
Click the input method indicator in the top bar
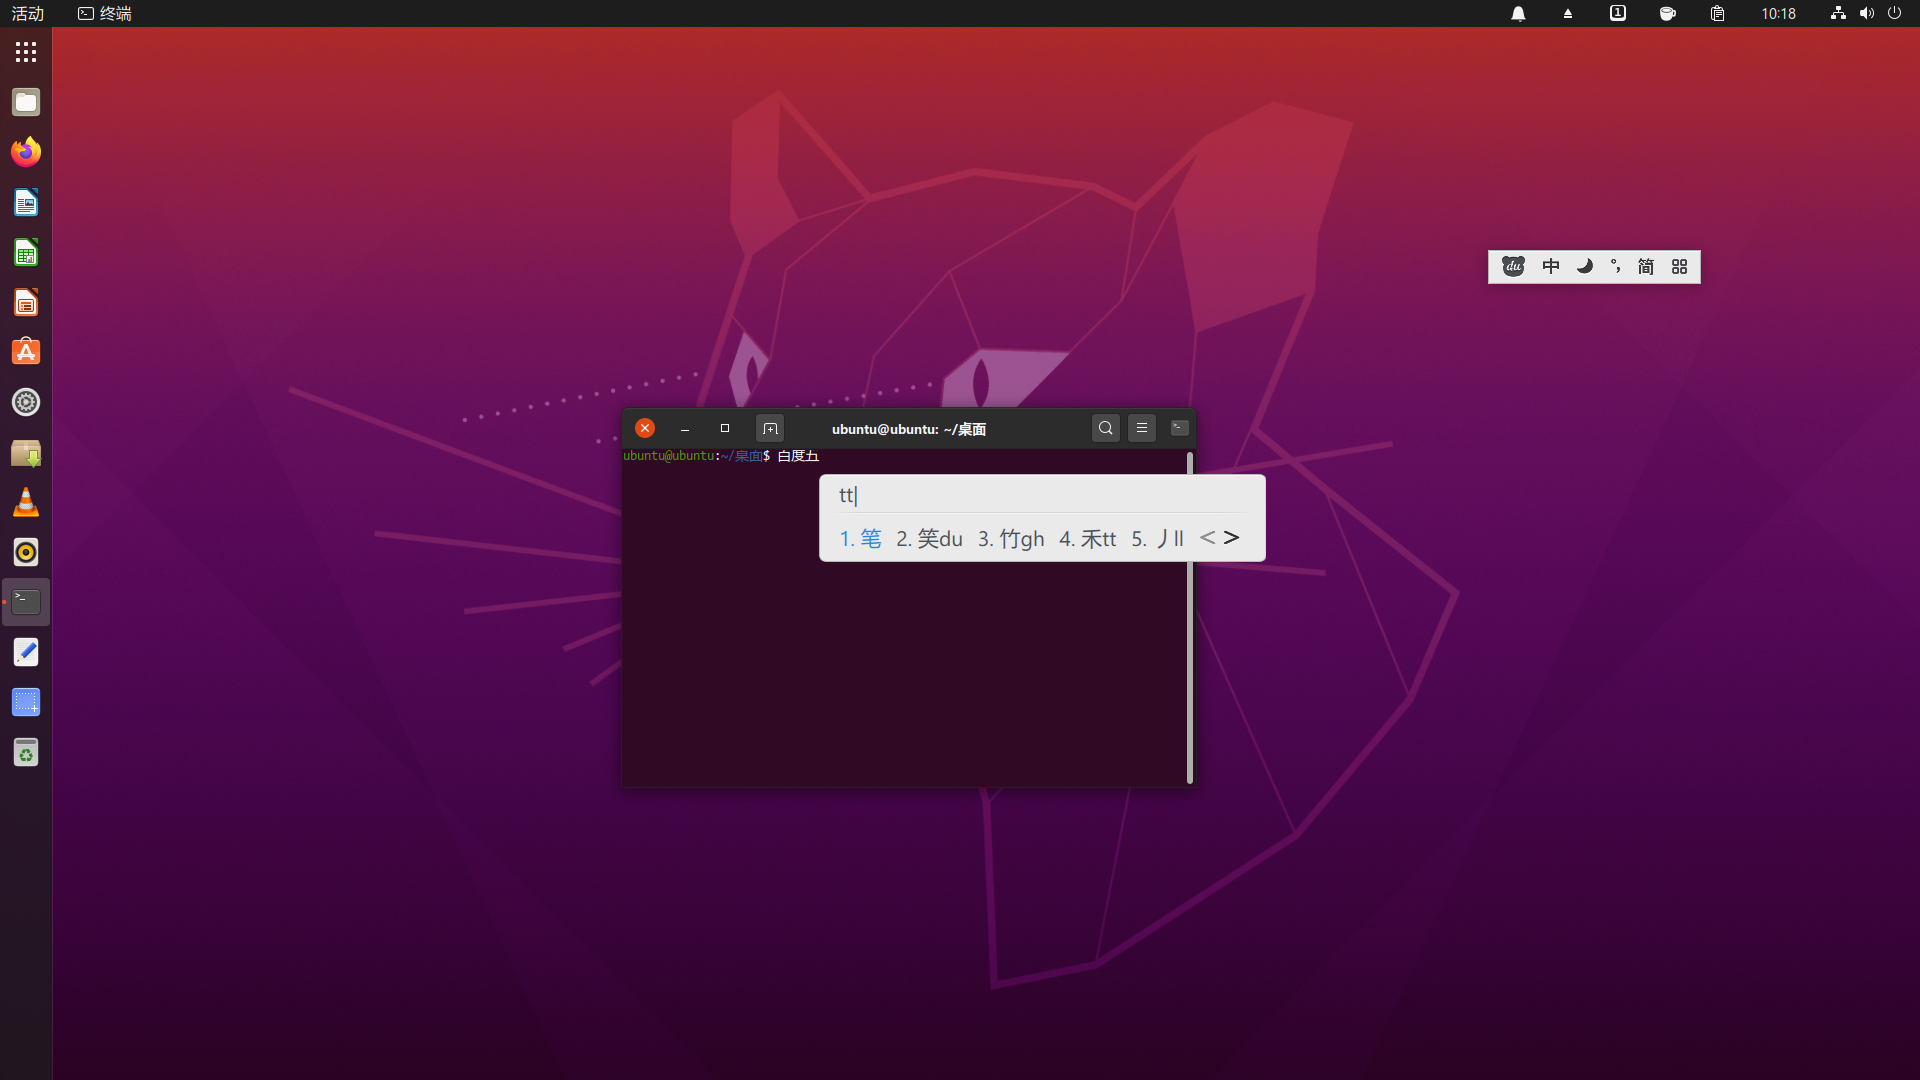coord(1618,13)
